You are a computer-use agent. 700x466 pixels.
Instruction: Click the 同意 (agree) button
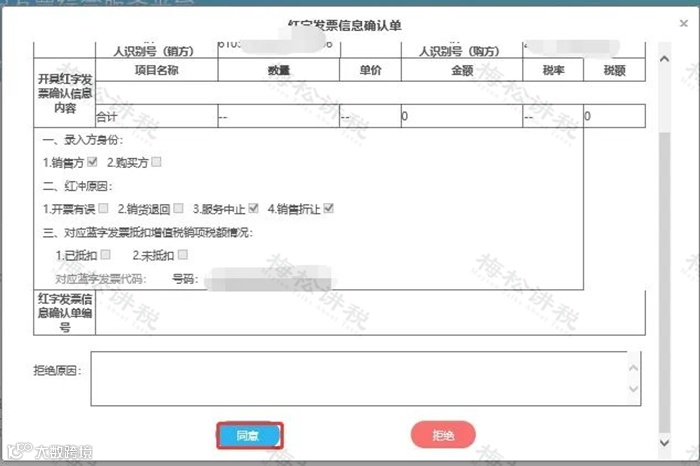(x=250, y=435)
